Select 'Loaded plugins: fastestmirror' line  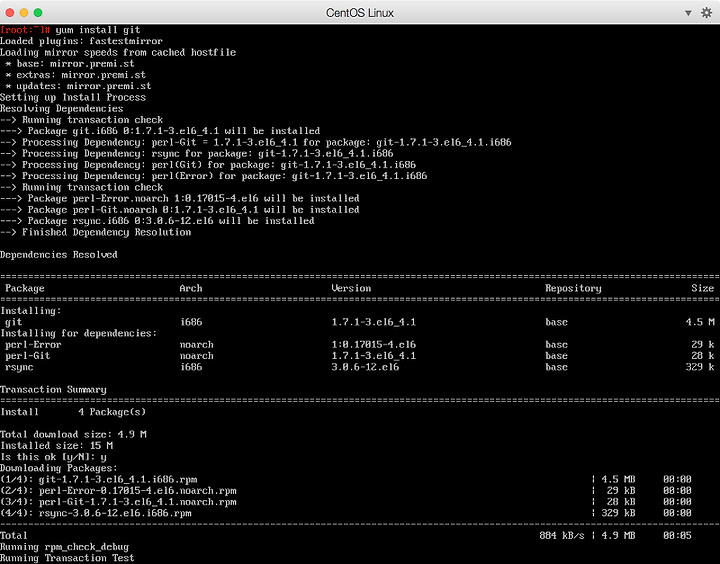tap(81, 41)
